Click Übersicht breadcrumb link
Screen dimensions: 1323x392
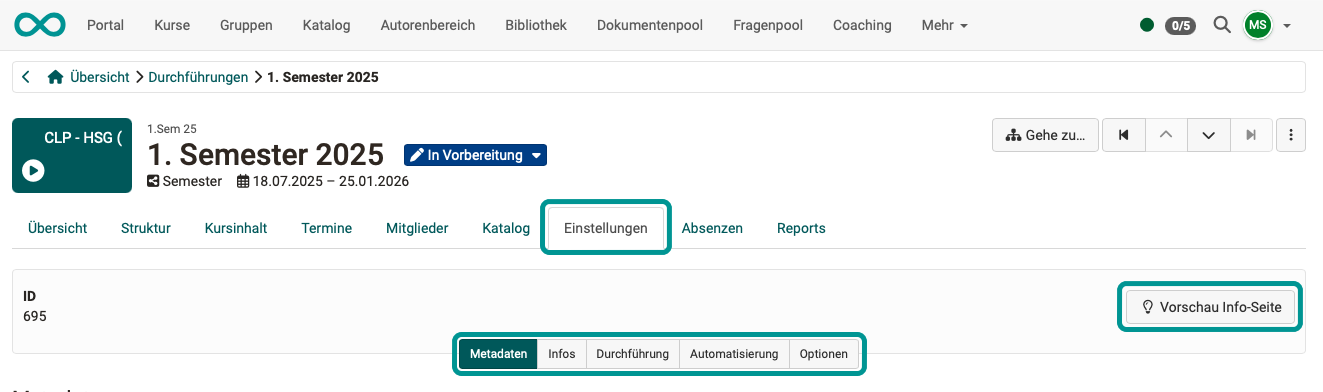100,77
